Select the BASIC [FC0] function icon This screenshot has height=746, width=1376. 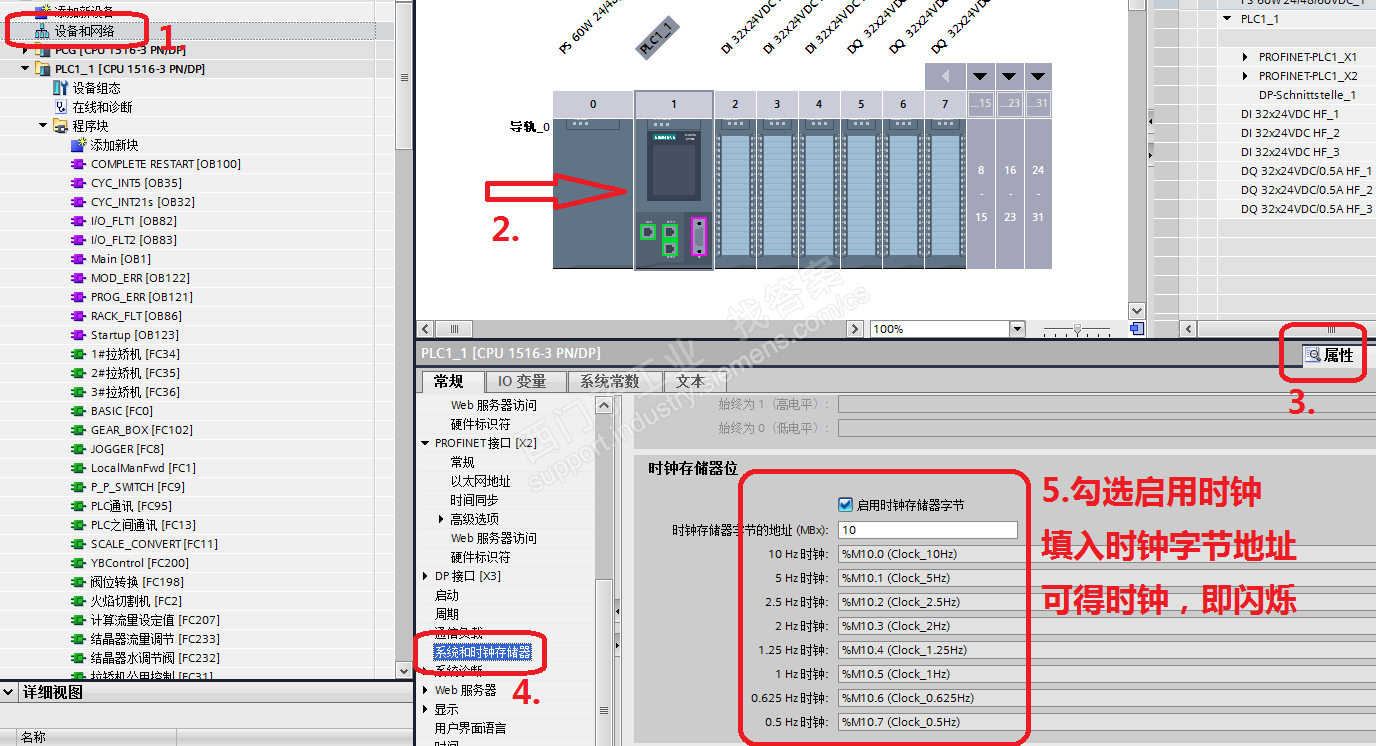coord(78,411)
